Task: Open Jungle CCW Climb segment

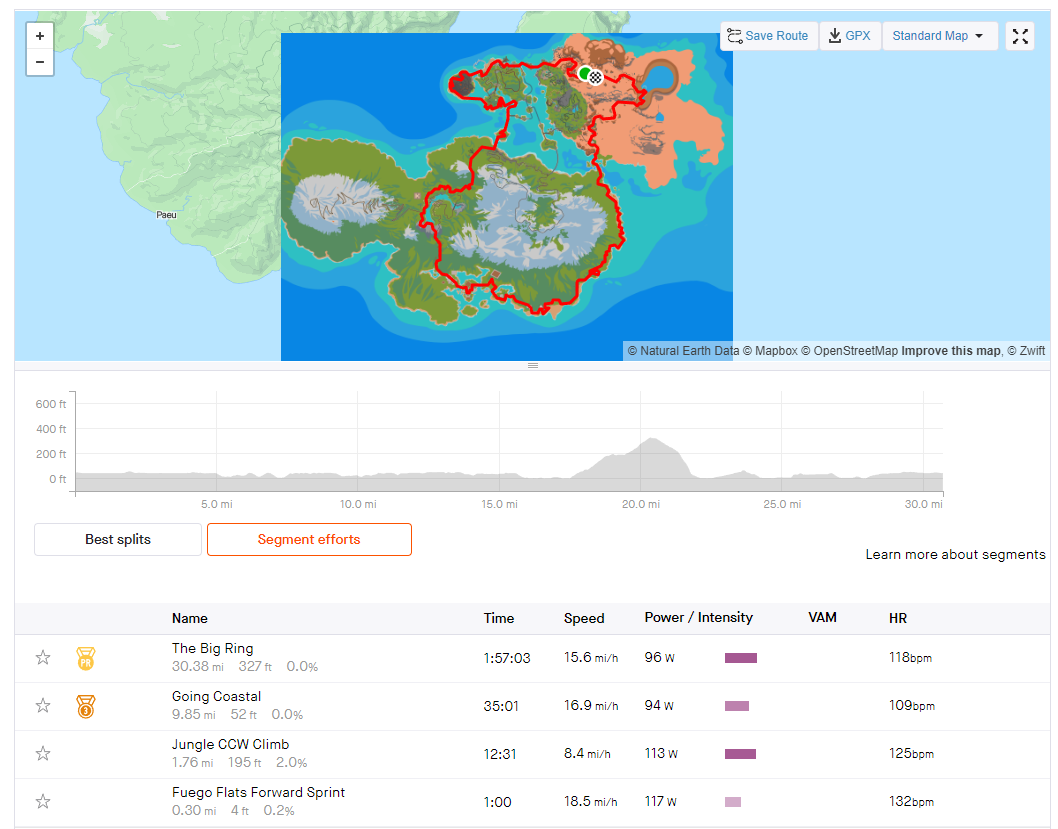Action: (230, 744)
